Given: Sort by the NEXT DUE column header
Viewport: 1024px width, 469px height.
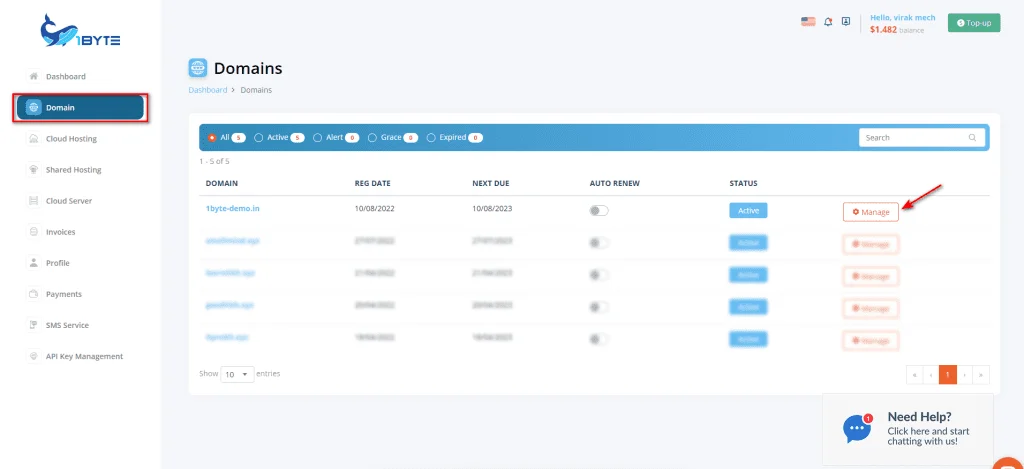Looking at the screenshot, I should [x=490, y=184].
